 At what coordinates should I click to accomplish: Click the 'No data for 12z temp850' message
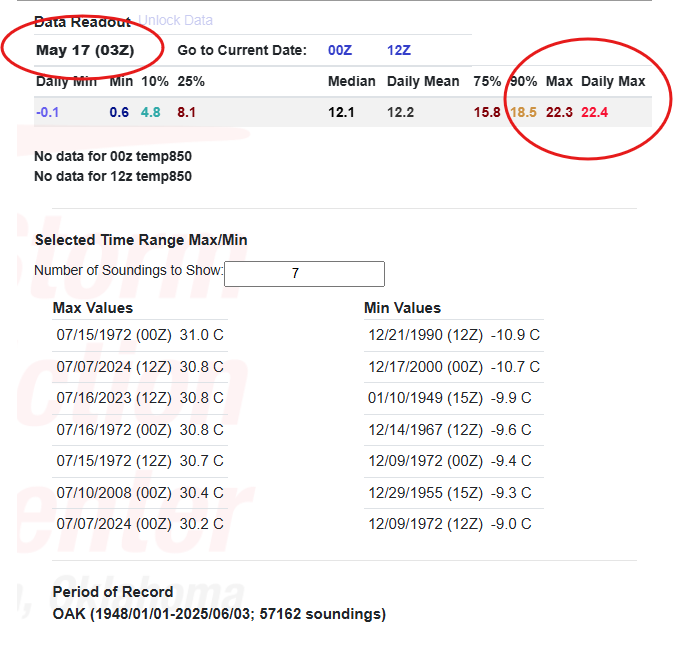[113, 176]
